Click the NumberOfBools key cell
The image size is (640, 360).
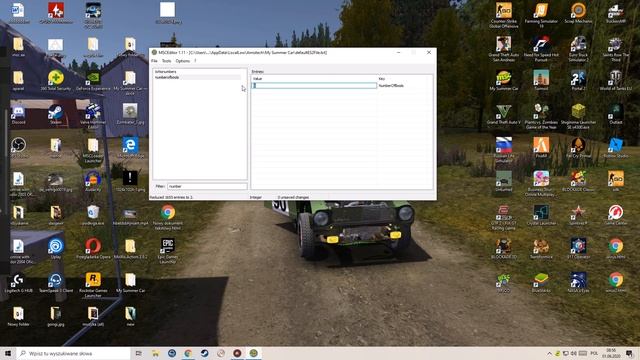(x=391, y=86)
